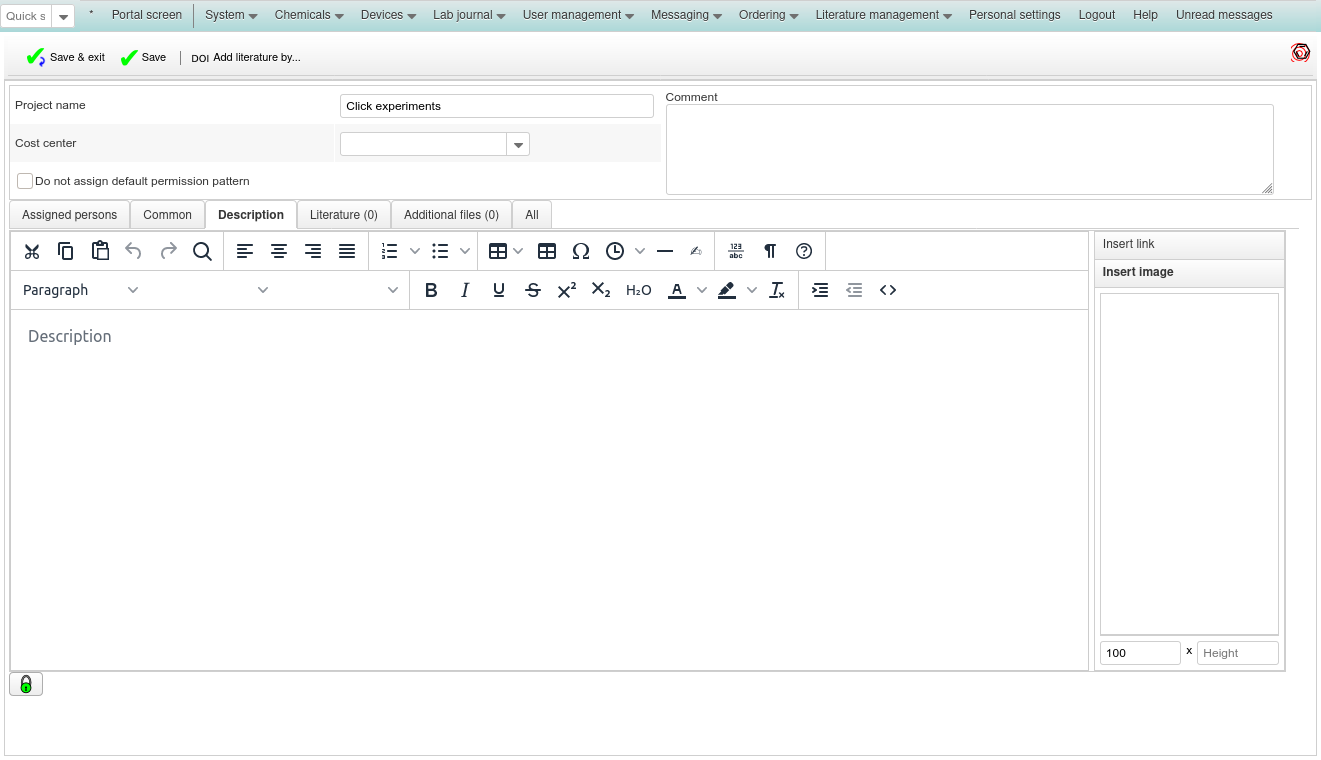Show invisible characters with the pilcrow icon

point(770,251)
